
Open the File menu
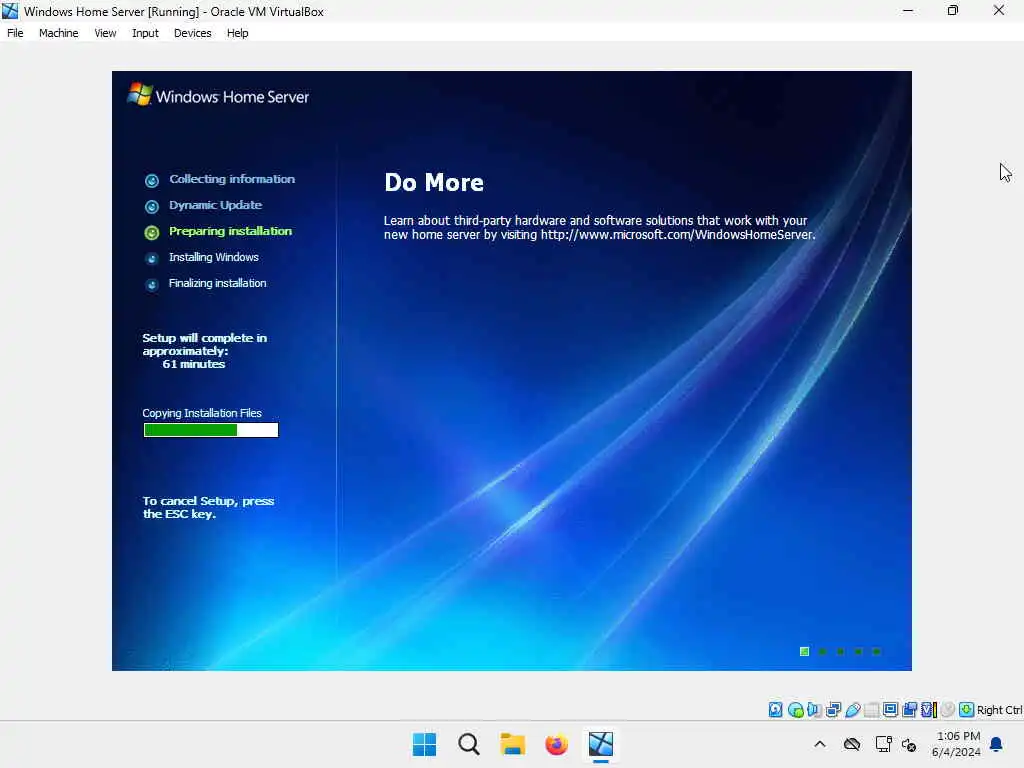pos(15,33)
